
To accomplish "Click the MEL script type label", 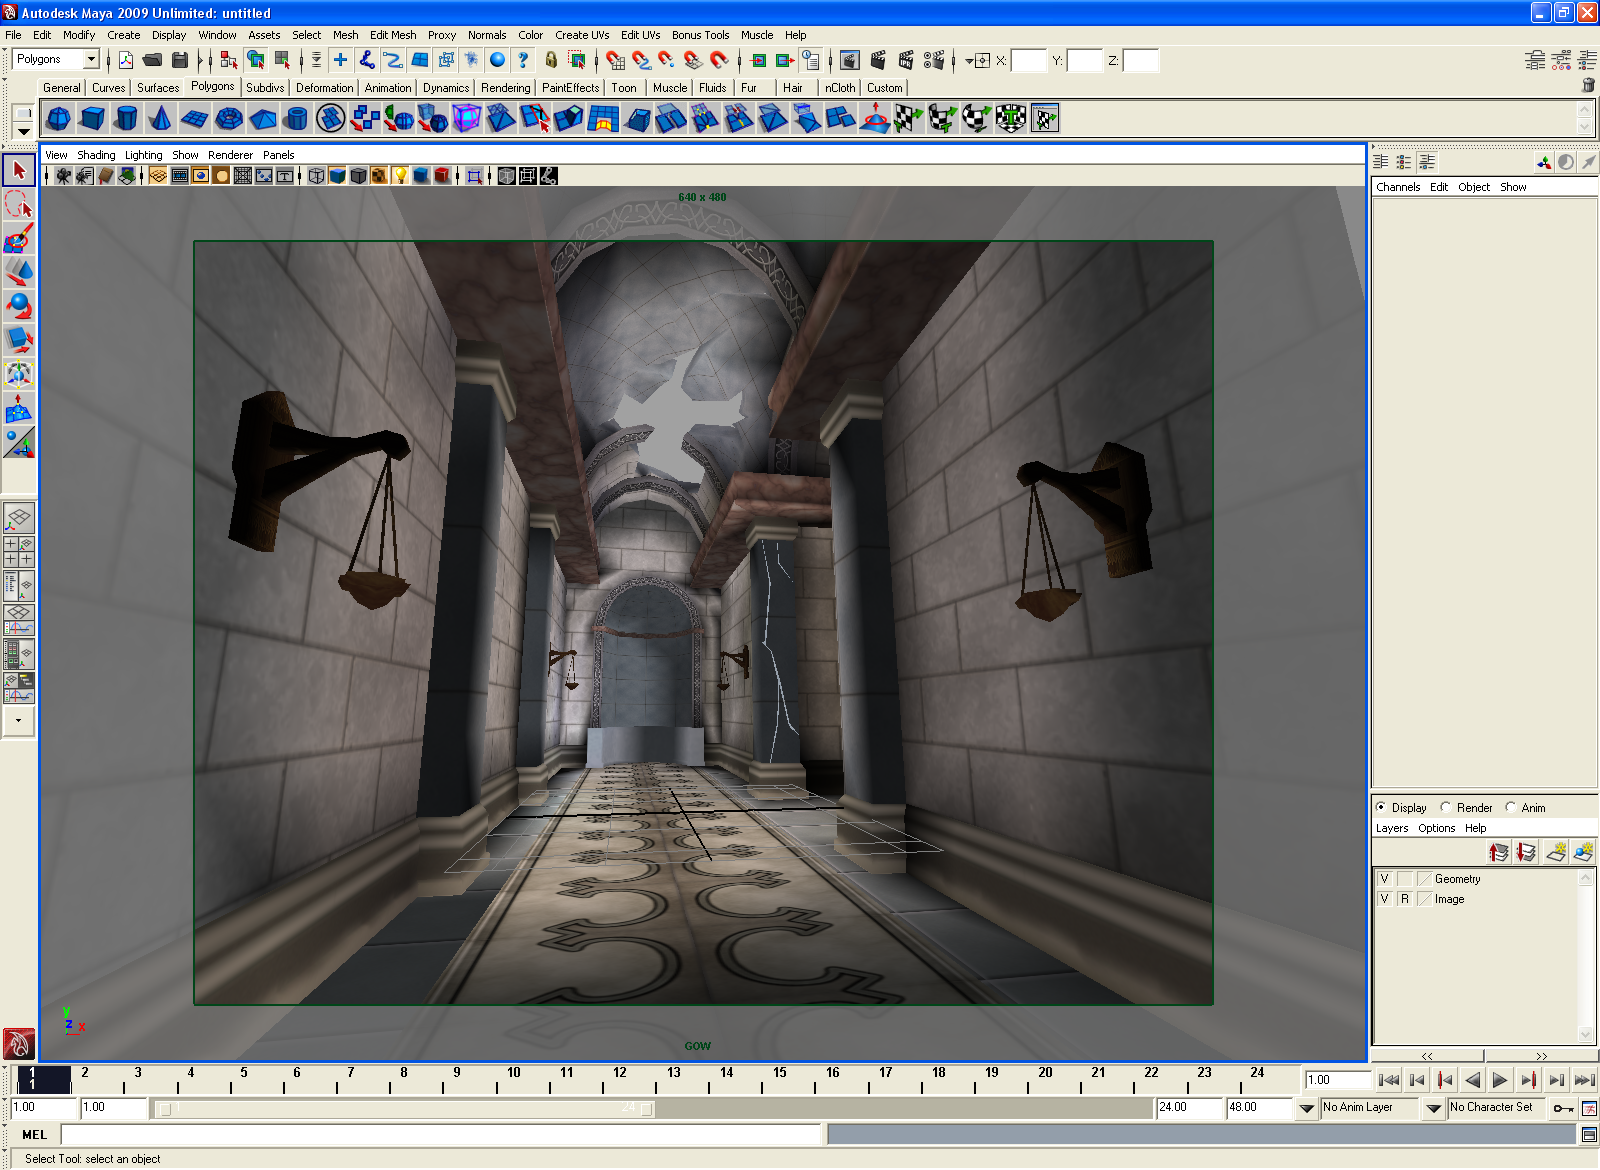I will [x=35, y=1135].
